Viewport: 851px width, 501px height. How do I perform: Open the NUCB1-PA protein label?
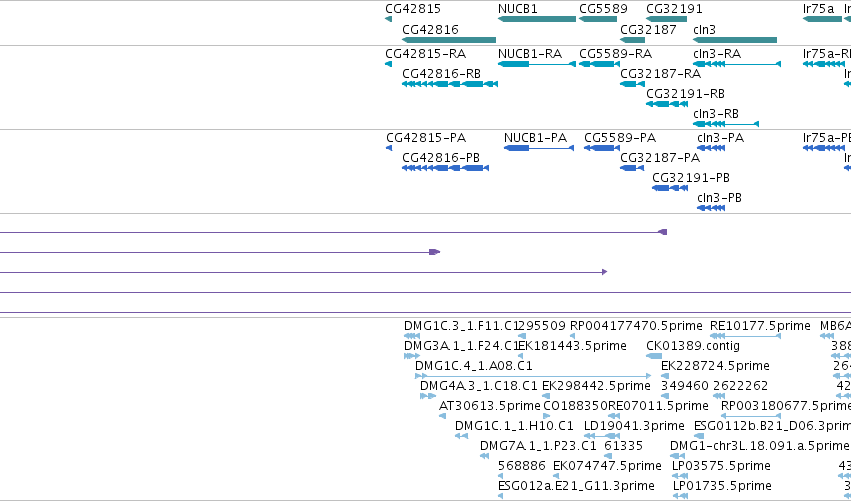pos(535,138)
